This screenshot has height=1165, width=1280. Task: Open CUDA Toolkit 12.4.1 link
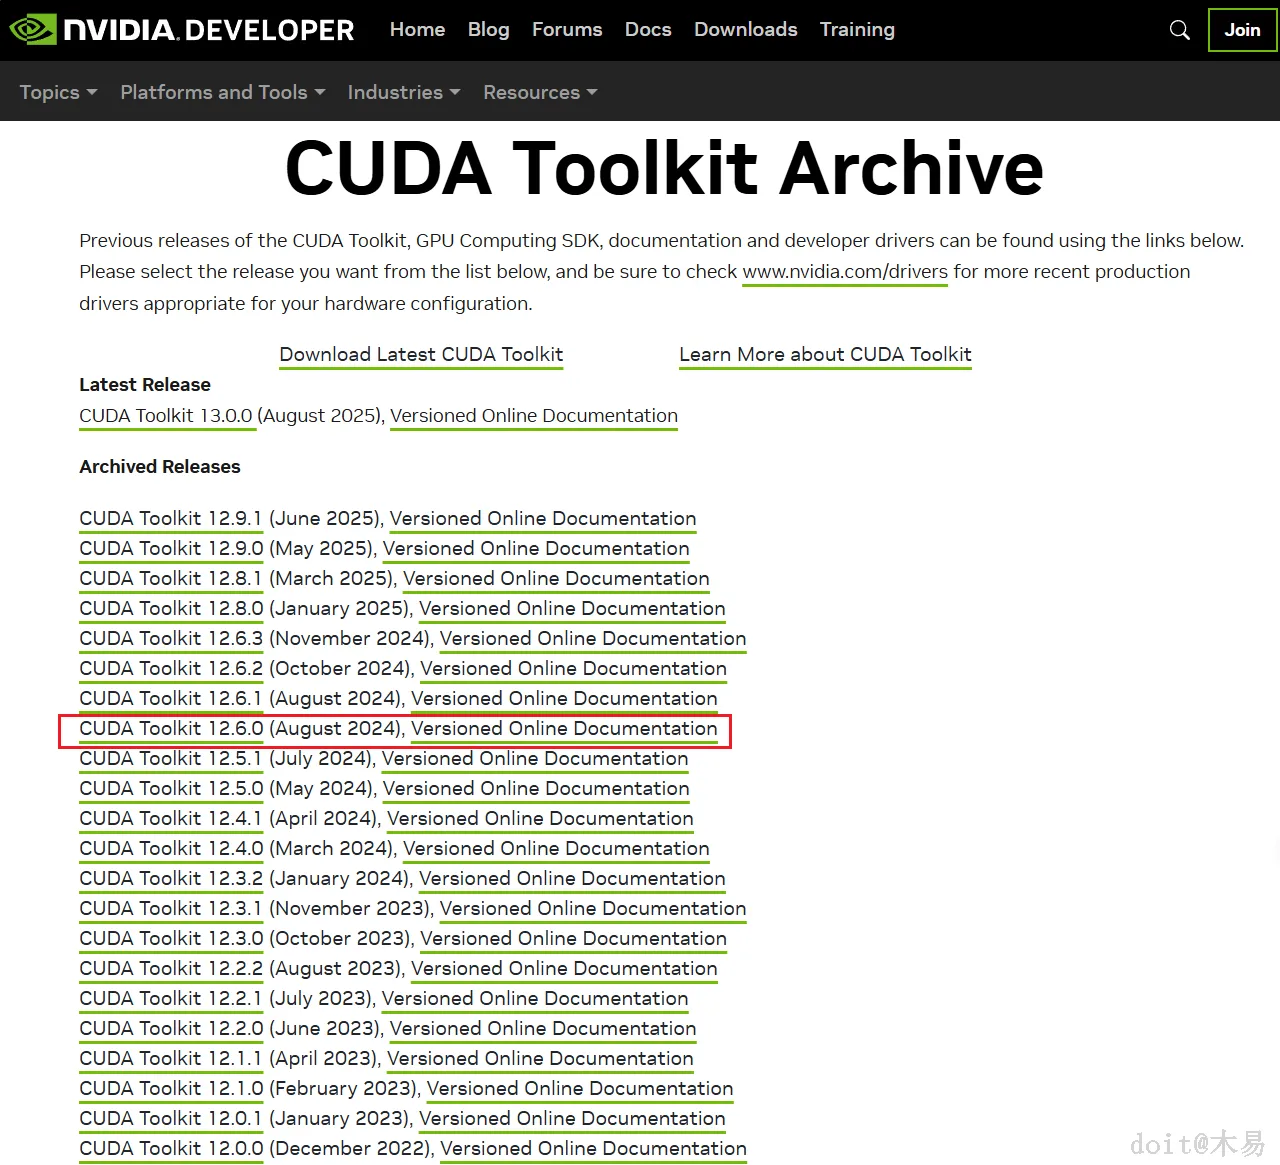171,819
